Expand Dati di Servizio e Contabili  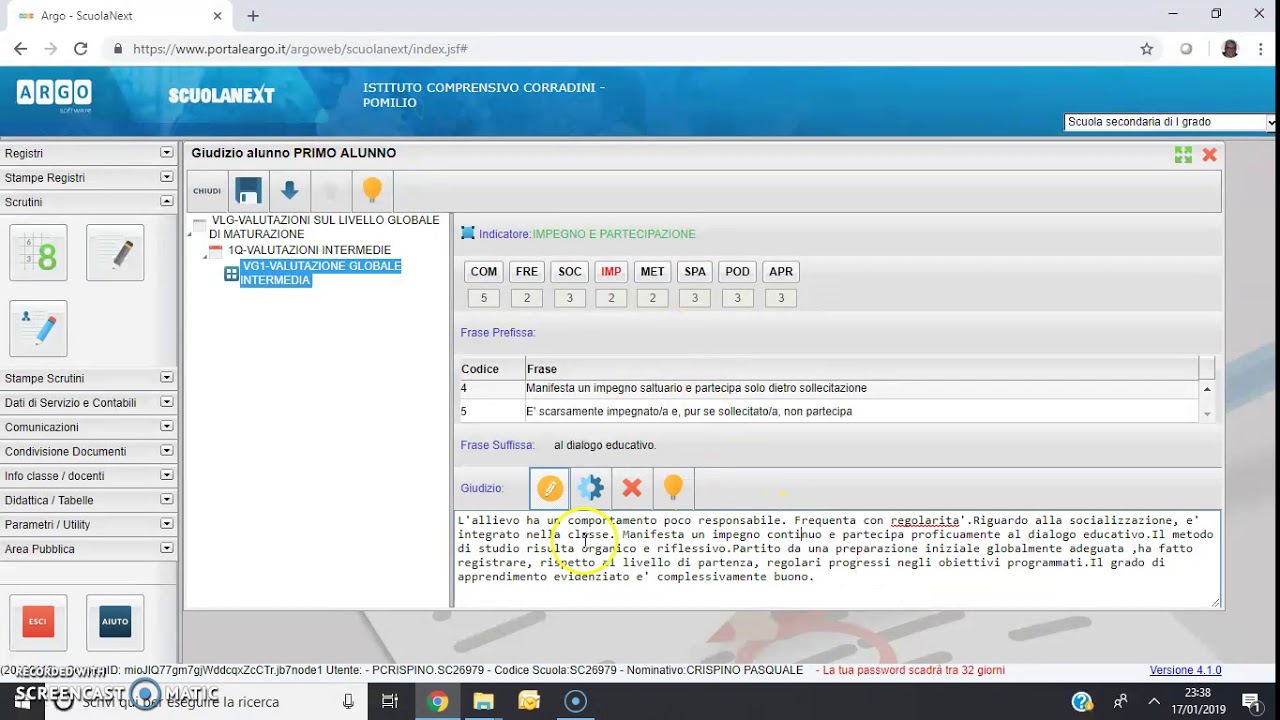166,402
